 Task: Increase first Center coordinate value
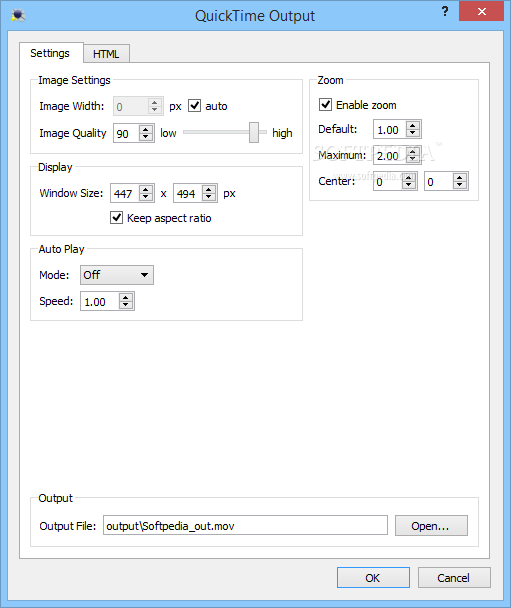tap(409, 177)
